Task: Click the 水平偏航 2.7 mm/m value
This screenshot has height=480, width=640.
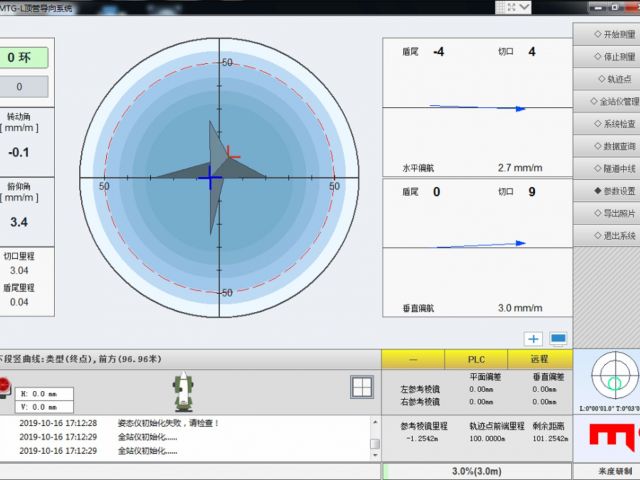Action: [520, 168]
